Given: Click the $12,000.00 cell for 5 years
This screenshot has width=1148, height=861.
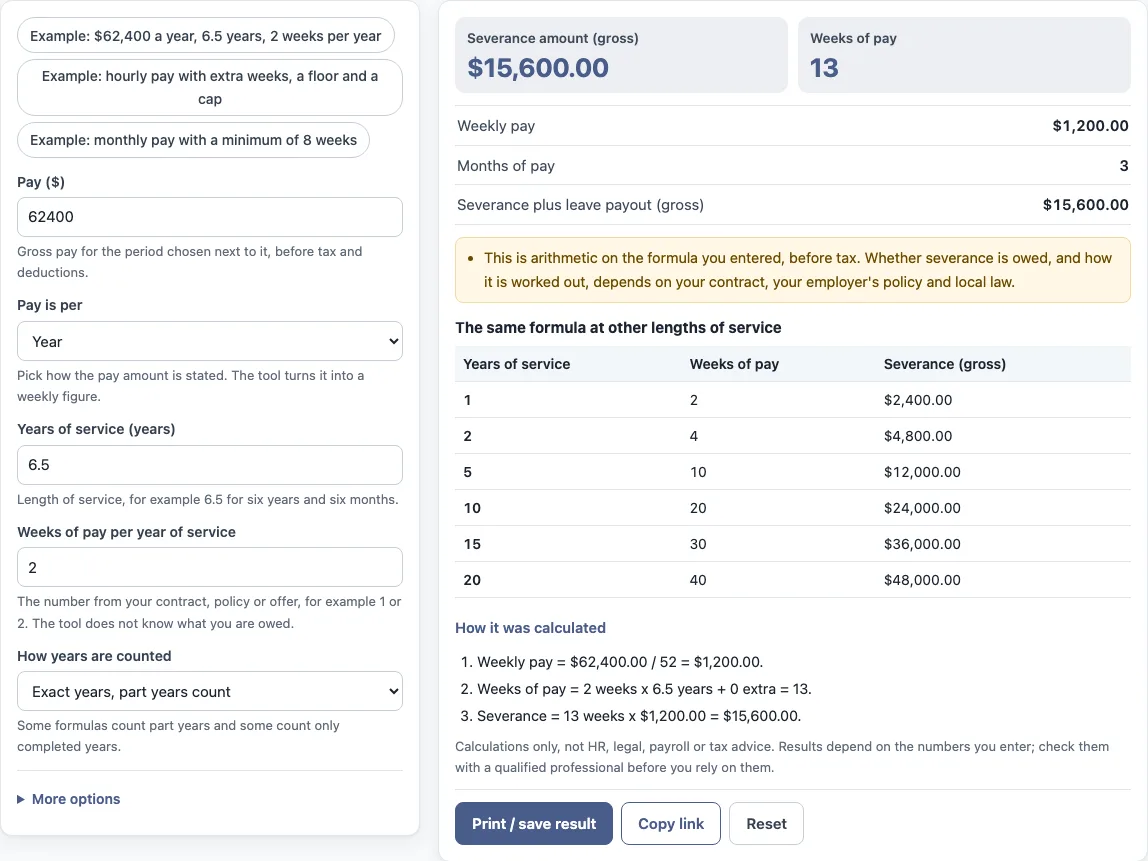Looking at the screenshot, I should (922, 472).
